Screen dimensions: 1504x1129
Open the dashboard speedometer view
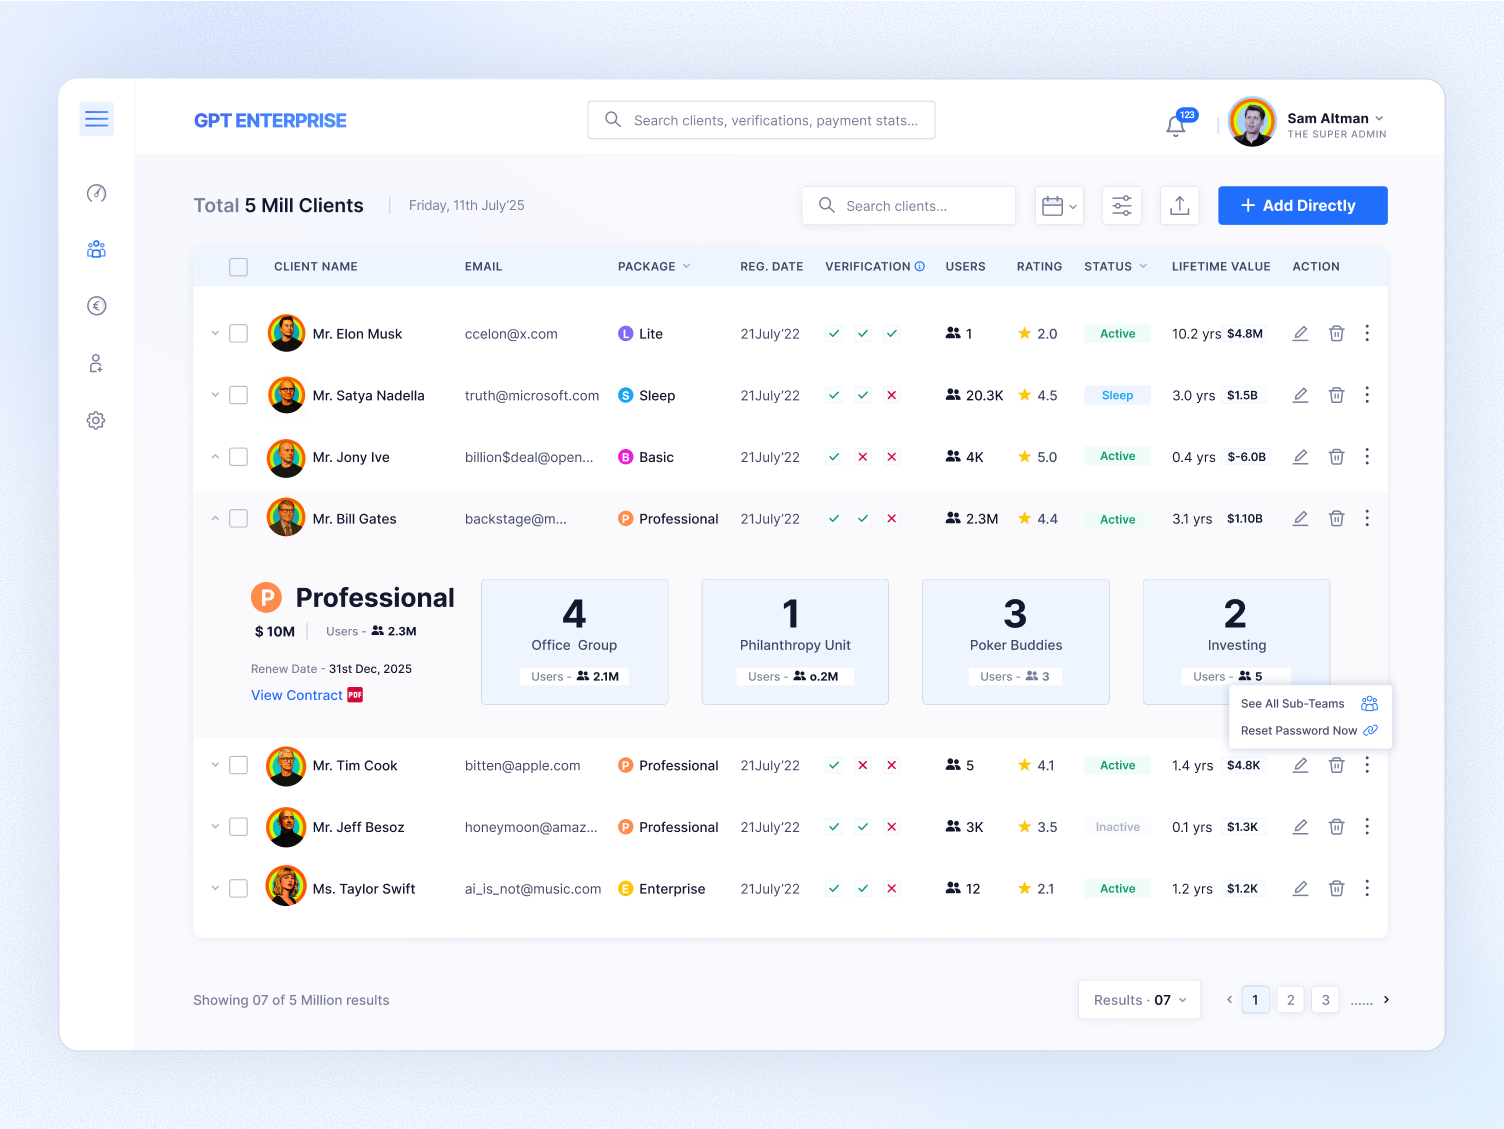coord(96,193)
